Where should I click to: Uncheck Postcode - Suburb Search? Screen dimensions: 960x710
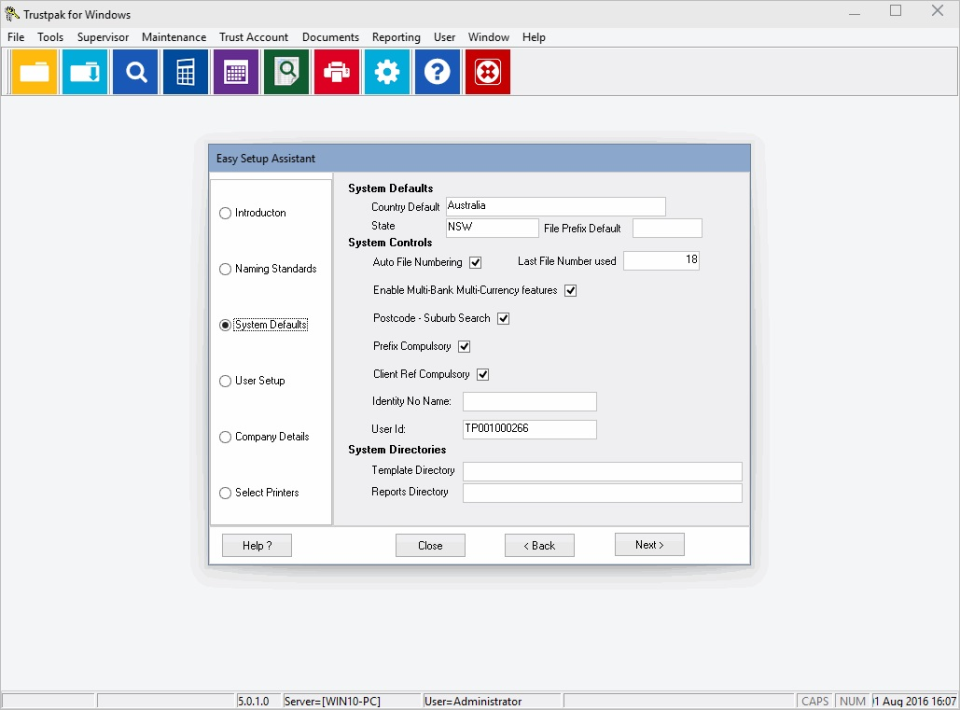(505, 318)
